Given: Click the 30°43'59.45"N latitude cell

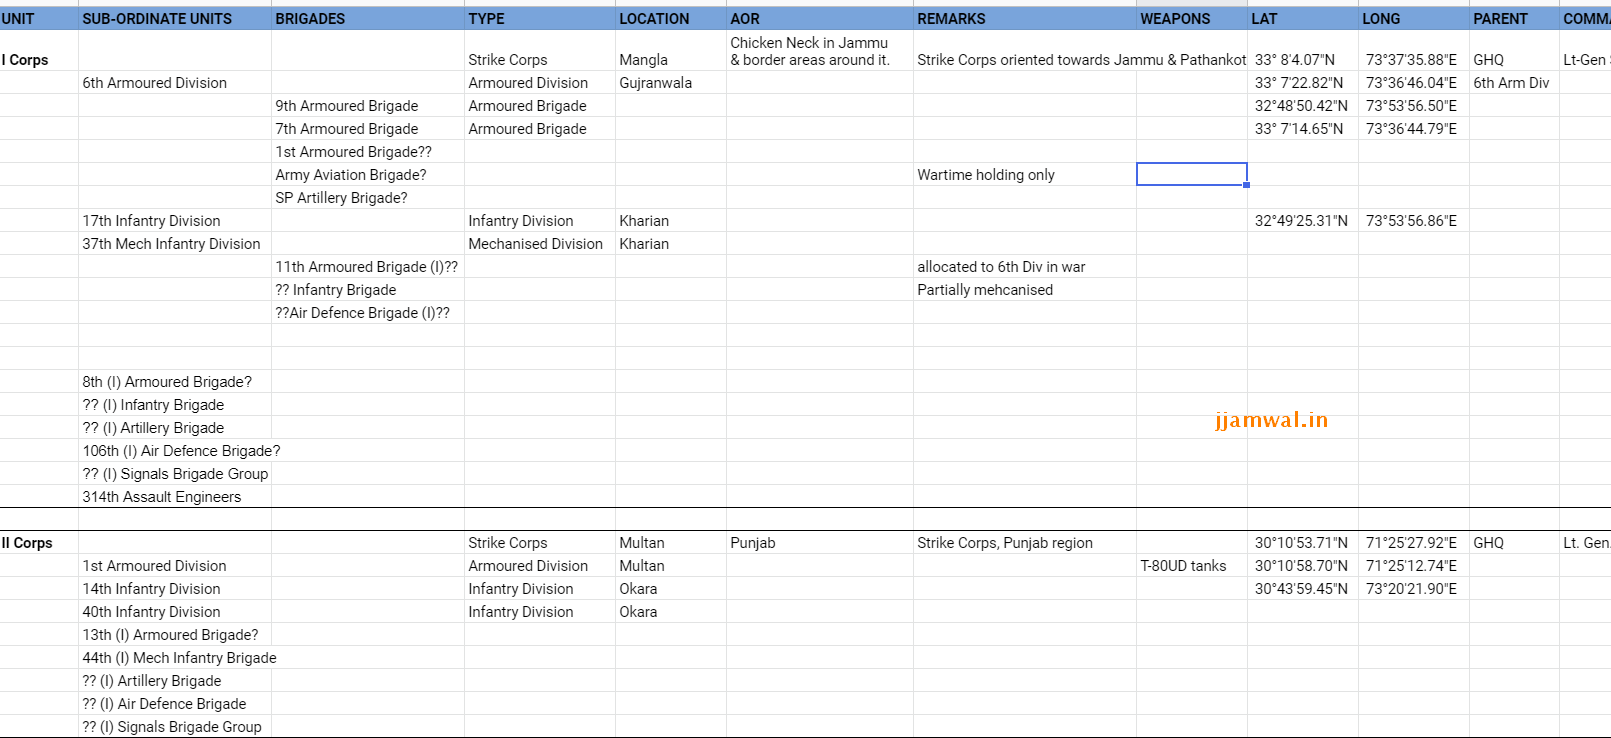Looking at the screenshot, I should click(x=1303, y=589).
